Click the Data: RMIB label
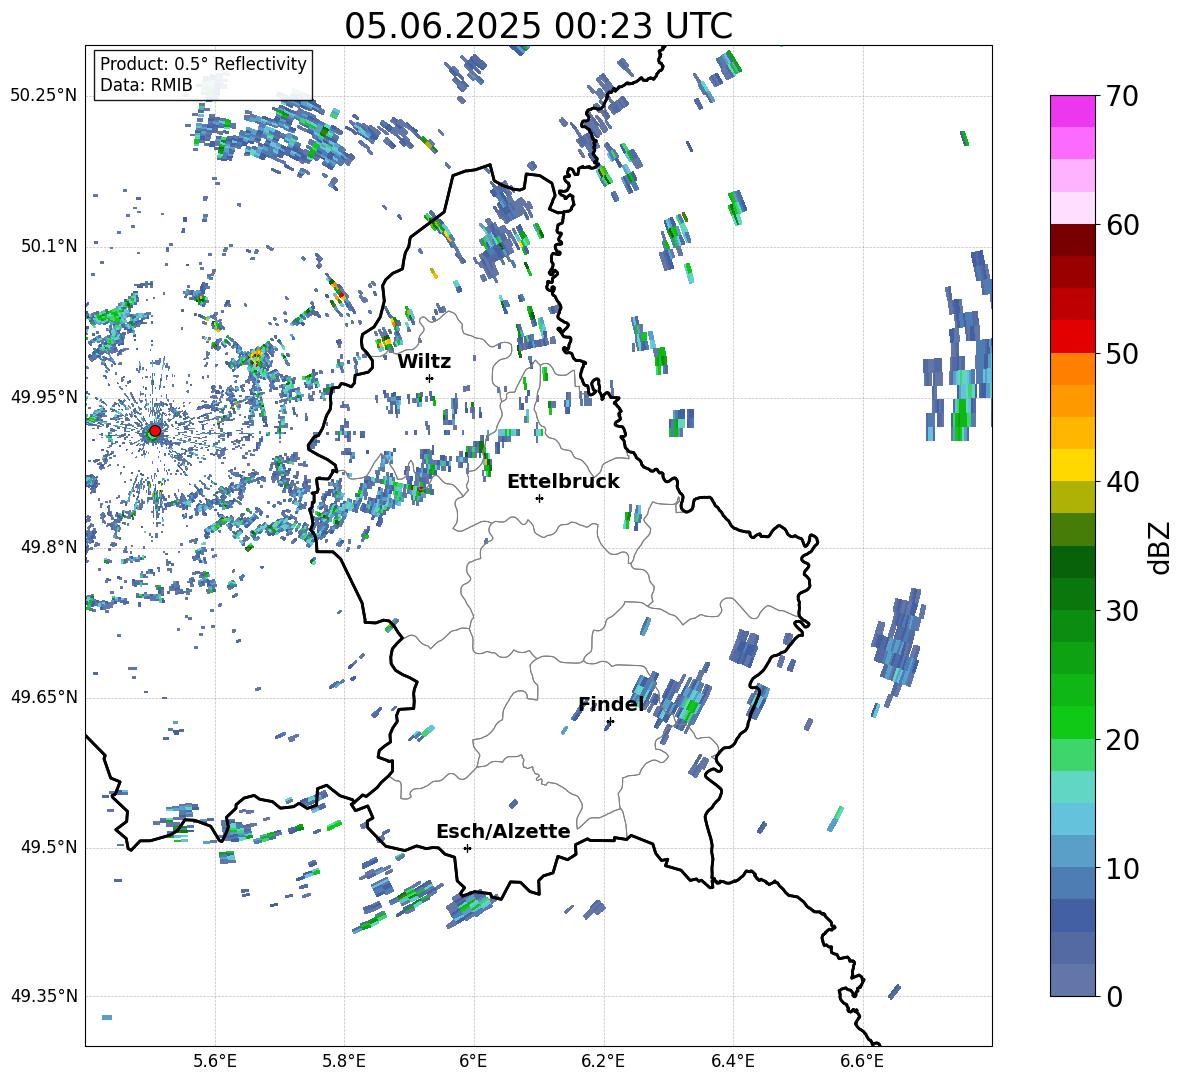Image resolution: width=1184 pixels, height=1081 pixels. [x=146, y=85]
